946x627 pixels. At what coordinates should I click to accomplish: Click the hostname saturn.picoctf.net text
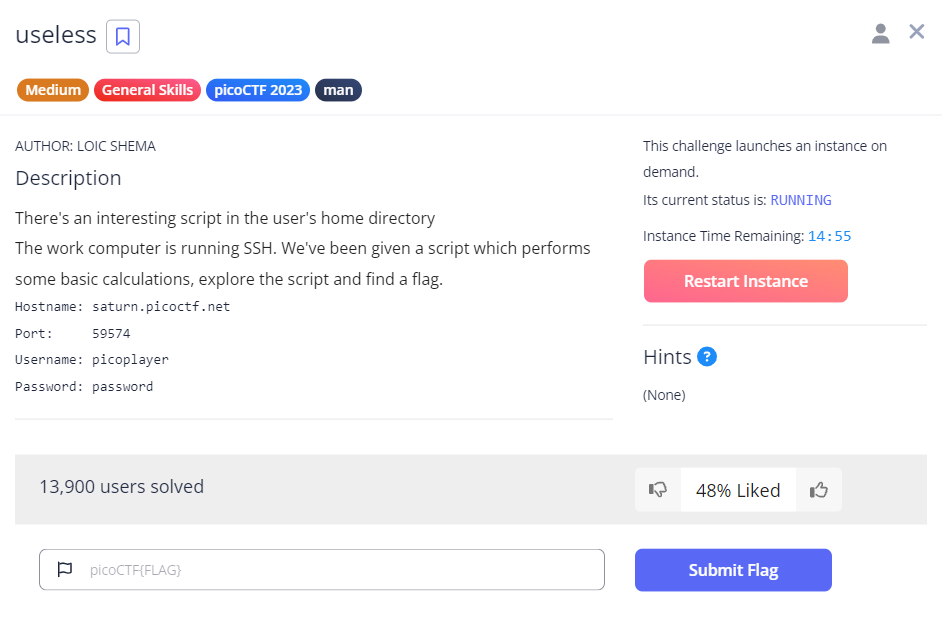(x=161, y=307)
